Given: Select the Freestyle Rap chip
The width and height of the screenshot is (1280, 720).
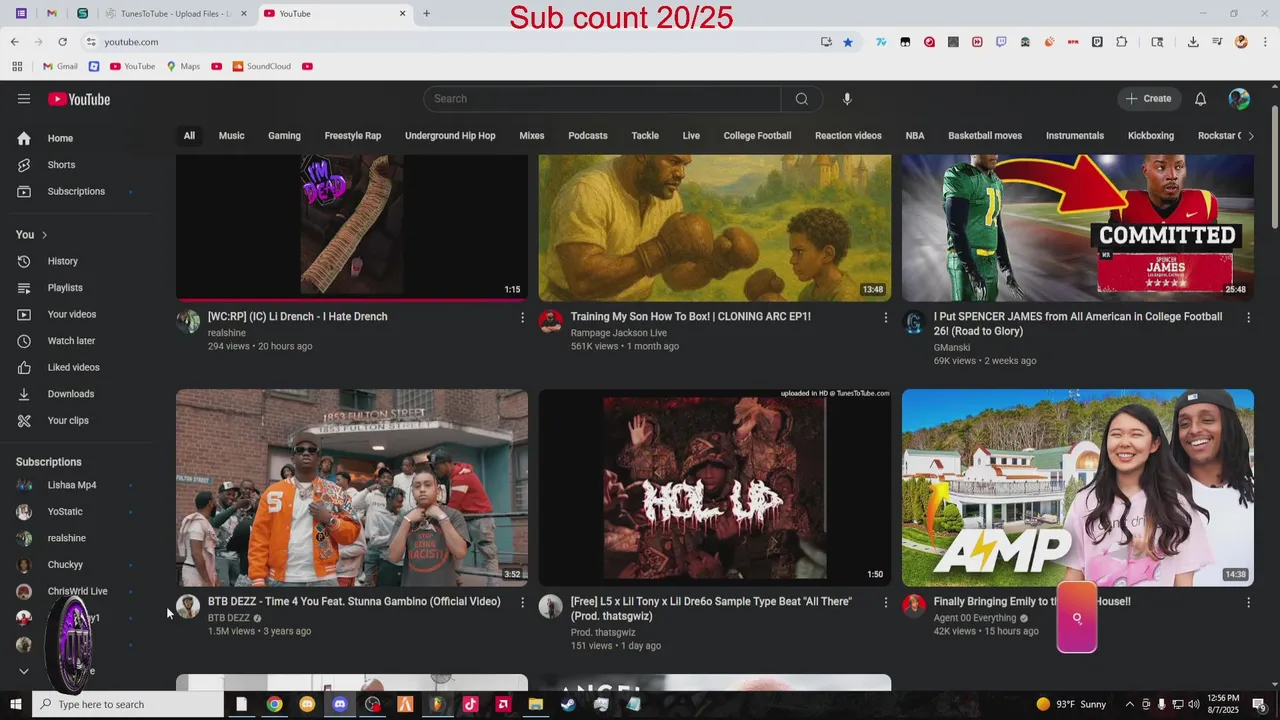Looking at the screenshot, I should [353, 136].
